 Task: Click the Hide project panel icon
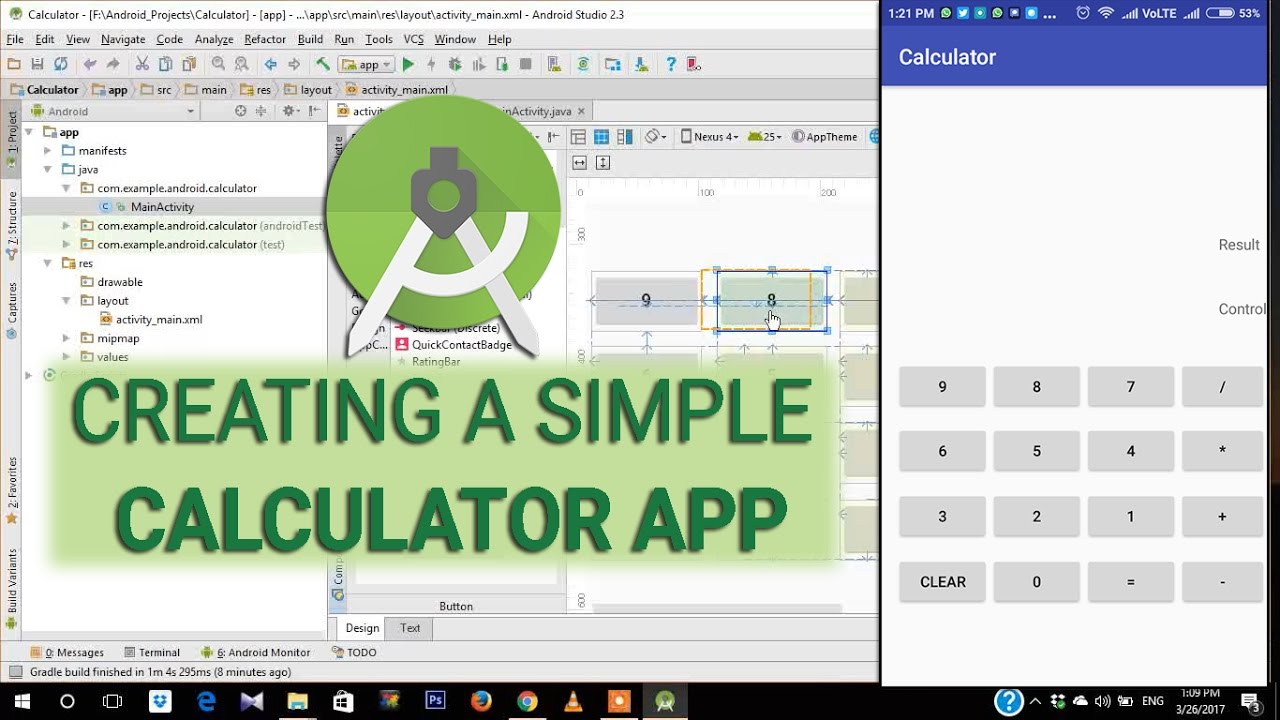tap(315, 111)
